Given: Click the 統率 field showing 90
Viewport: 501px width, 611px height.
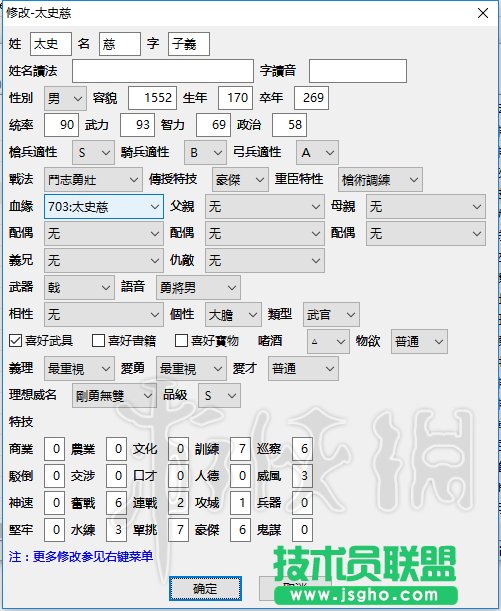Looking at the screenshot, I should 62,125.
